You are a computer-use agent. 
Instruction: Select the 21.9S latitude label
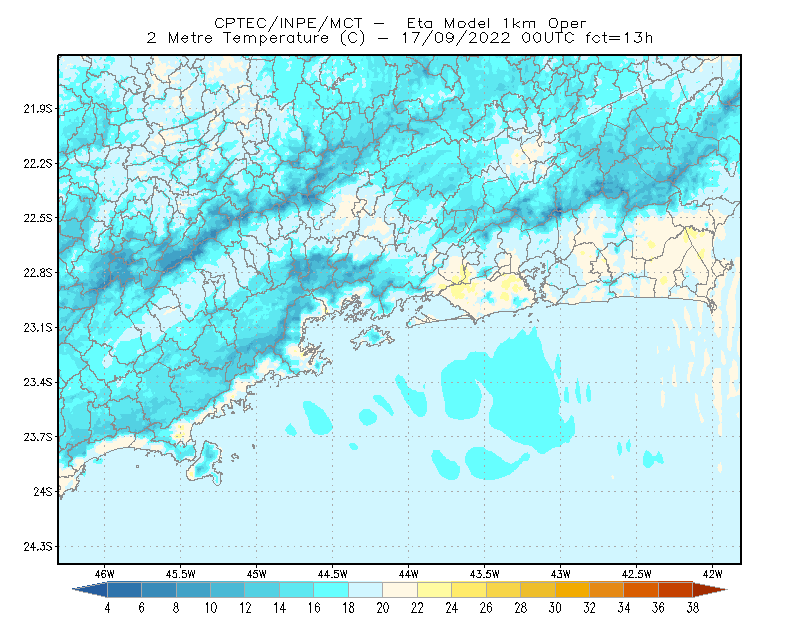[38, 109]
